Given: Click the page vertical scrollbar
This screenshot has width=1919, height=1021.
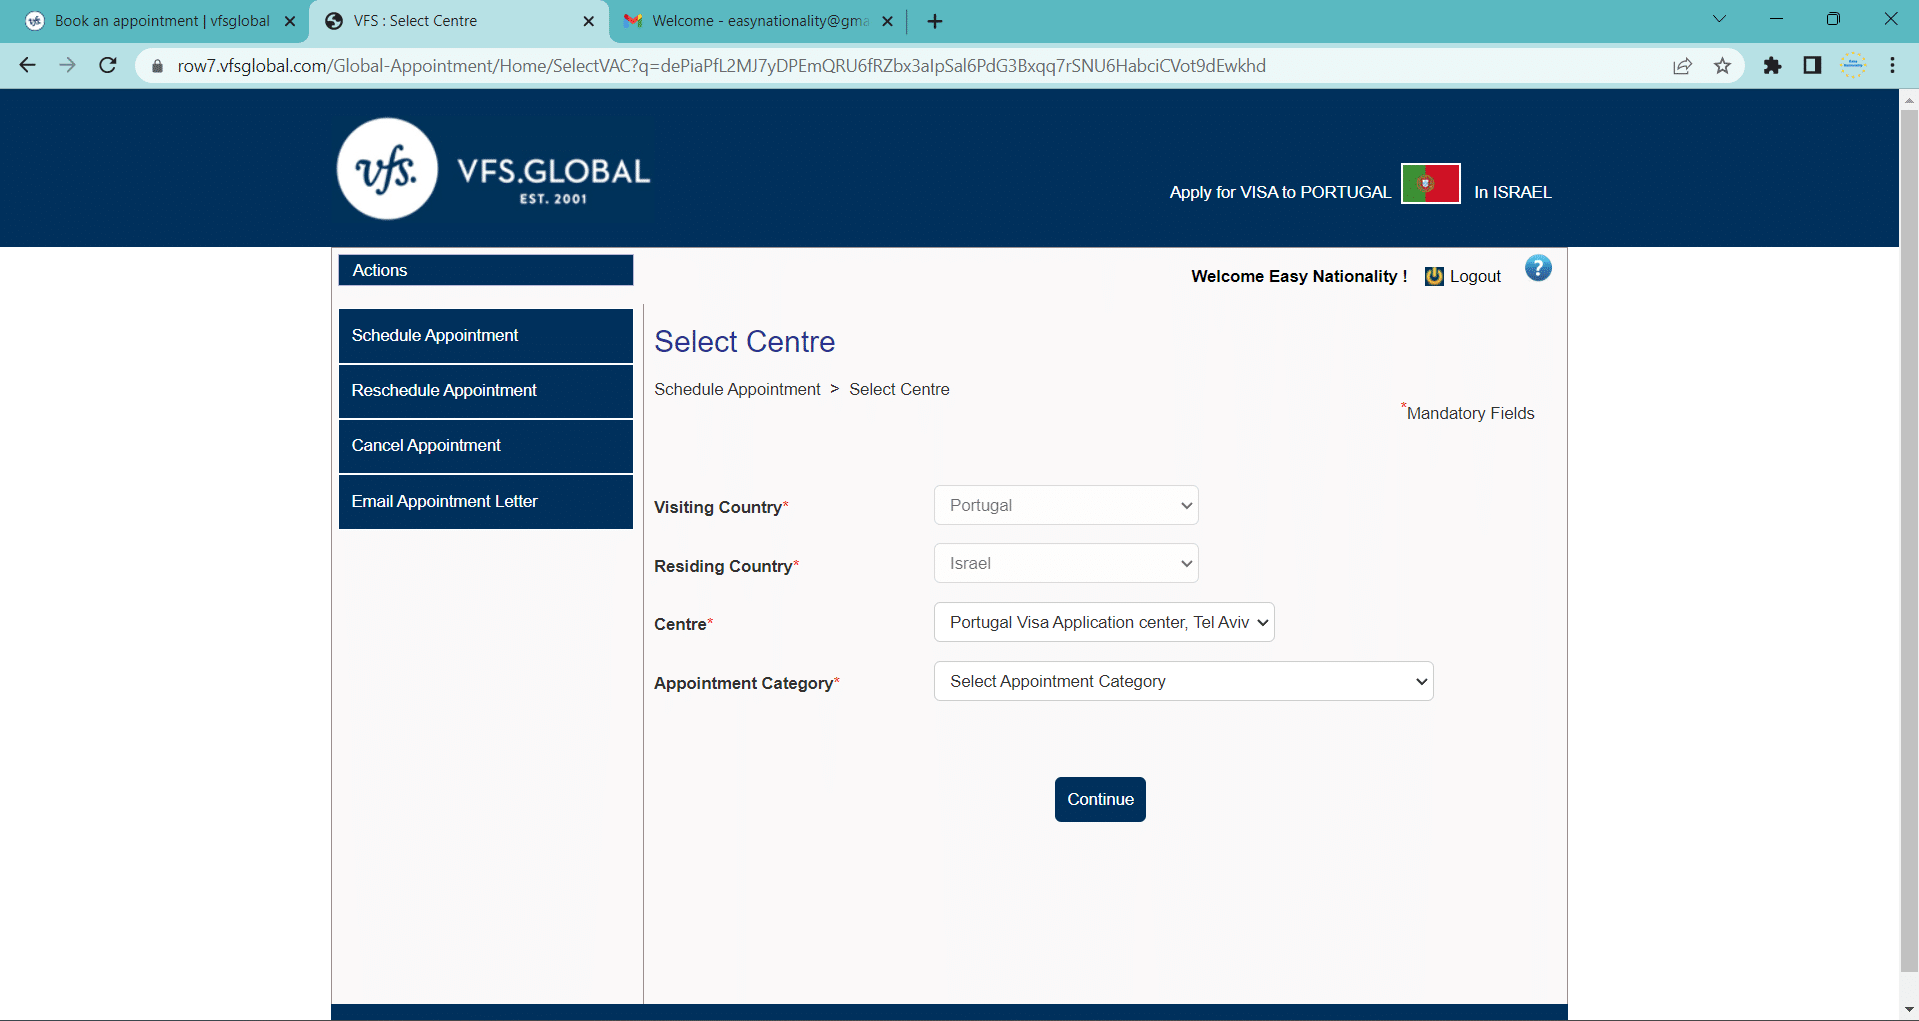Looking at the screenshot, I should (1909, 540).
